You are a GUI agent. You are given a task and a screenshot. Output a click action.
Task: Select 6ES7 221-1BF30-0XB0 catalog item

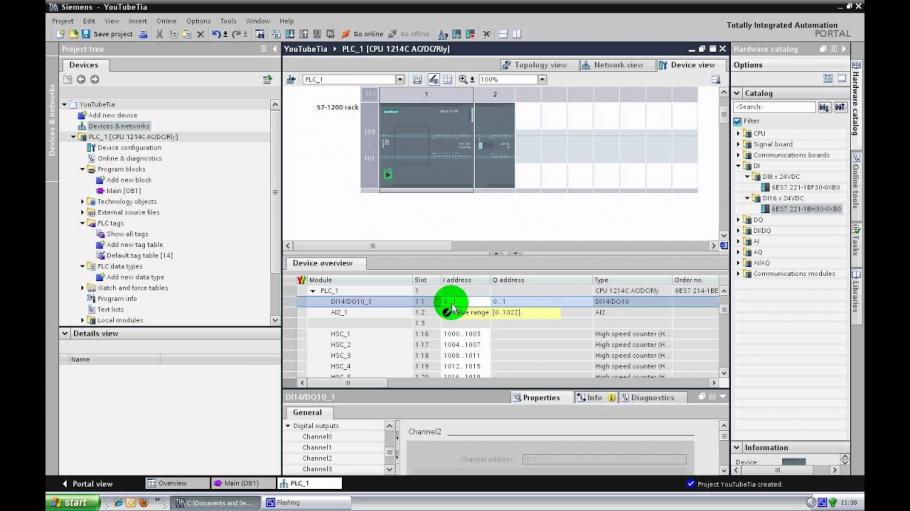point(806,188)
